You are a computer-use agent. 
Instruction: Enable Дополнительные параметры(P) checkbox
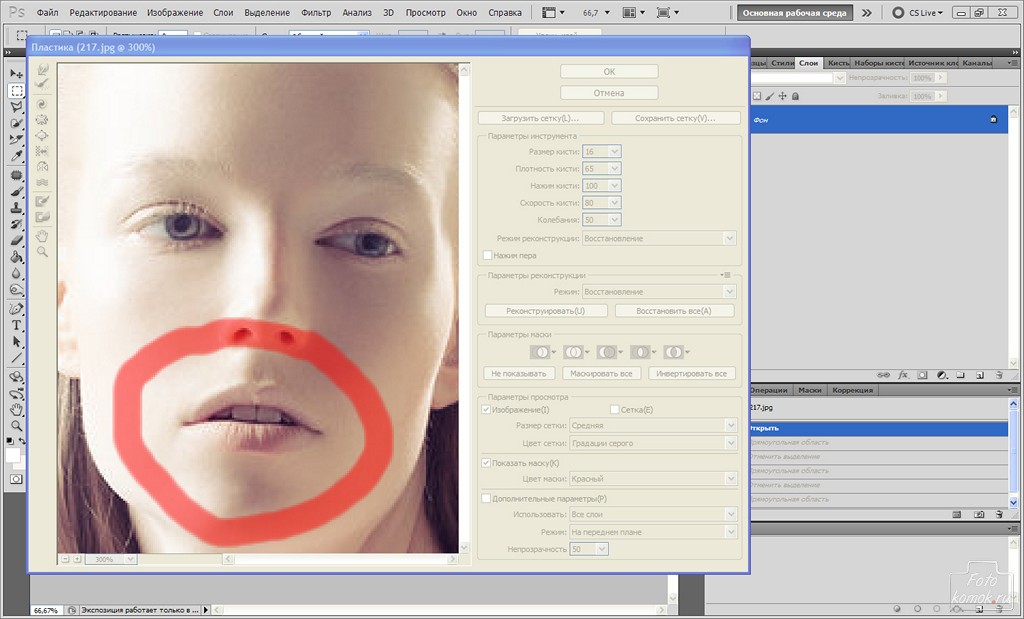[x=487, y=498]
